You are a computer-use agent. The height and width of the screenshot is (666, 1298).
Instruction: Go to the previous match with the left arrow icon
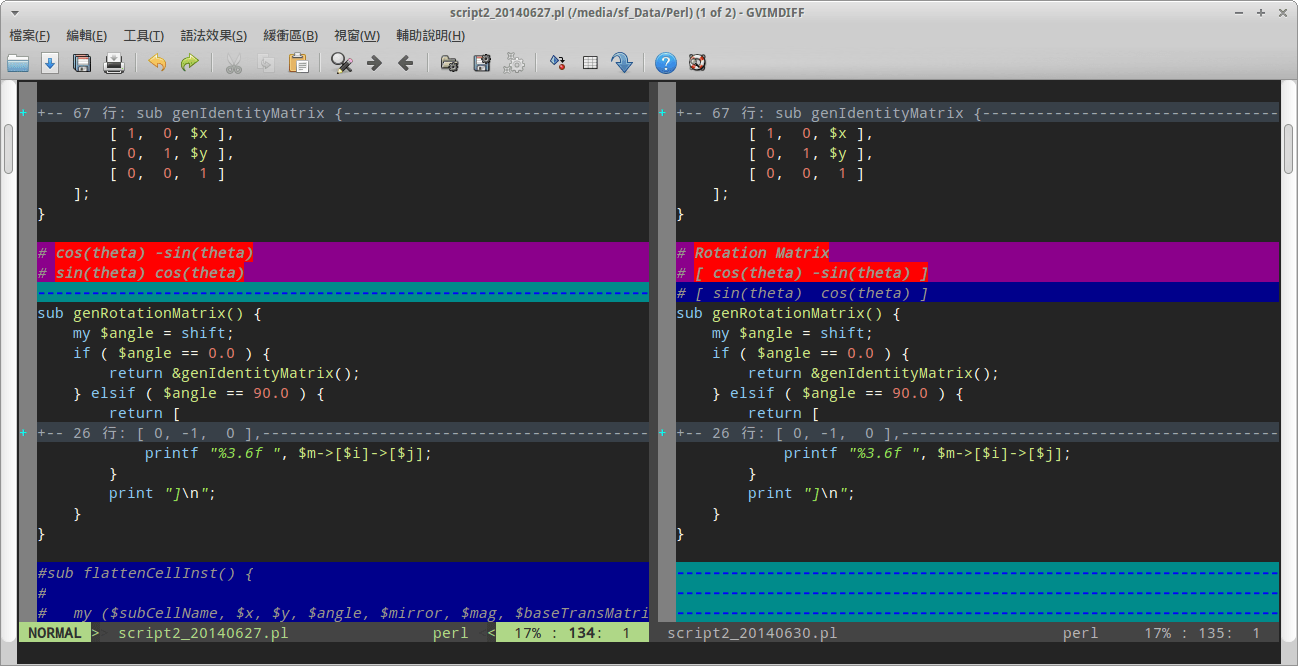pyautogui.click(x=405, y=63)
